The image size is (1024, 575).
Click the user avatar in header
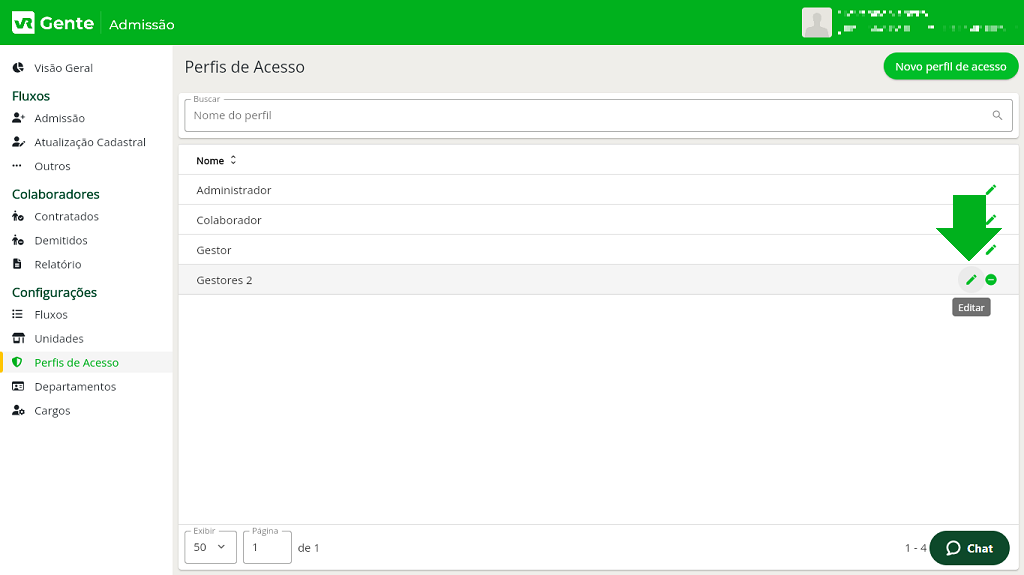pos(817,23)
